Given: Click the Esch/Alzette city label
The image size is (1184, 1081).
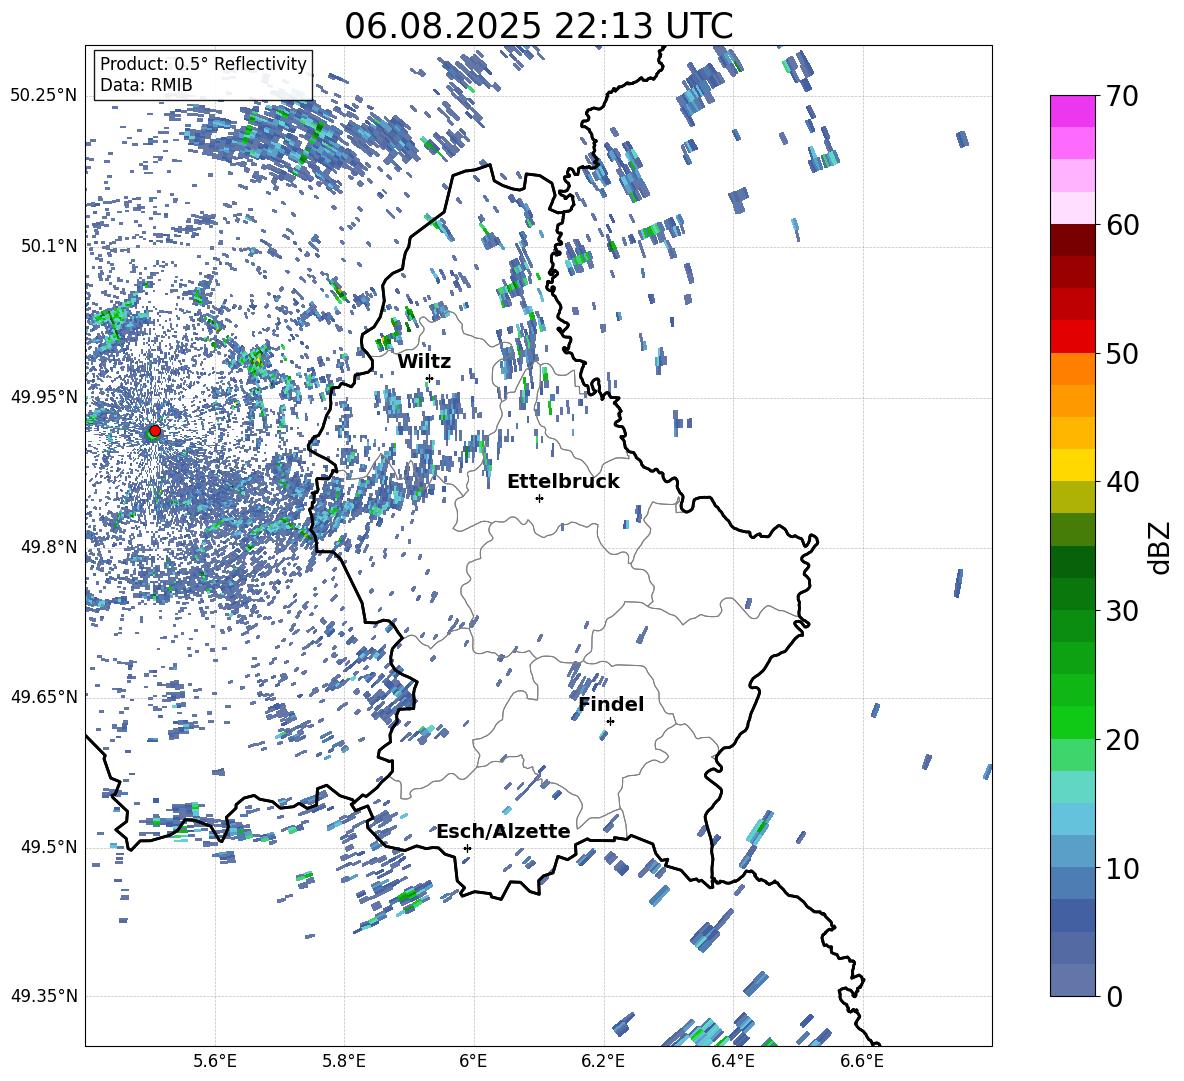Looking at the screenshot, I should (x=503, y=831).
